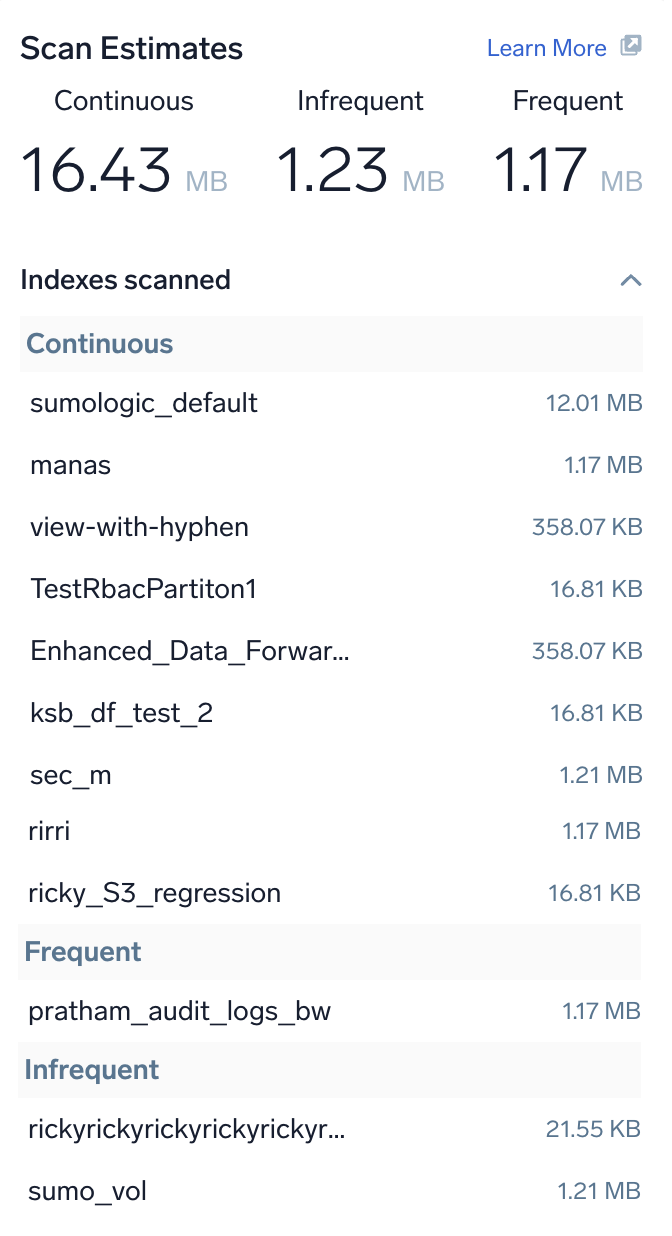The image size is (672, 1236).
Task: Select the rirri index row
Action: [49, 830]
